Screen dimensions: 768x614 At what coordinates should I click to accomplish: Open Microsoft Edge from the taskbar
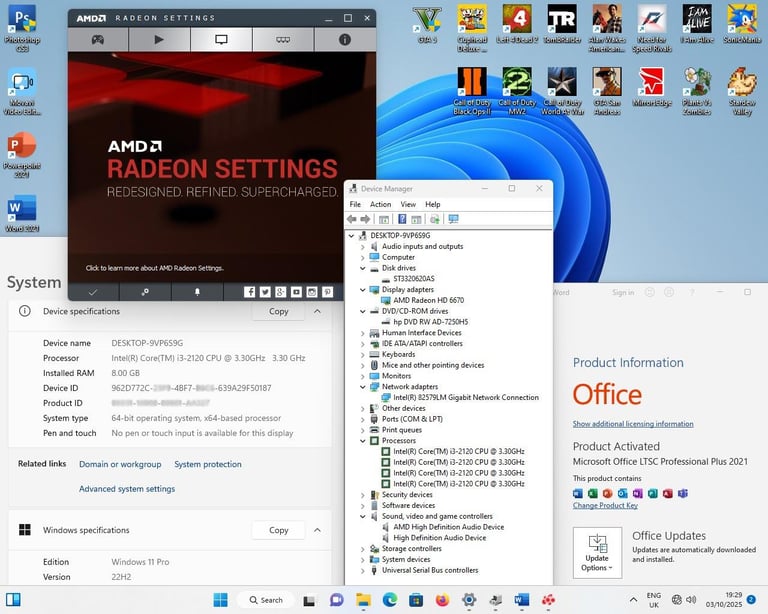pos(390,600)
